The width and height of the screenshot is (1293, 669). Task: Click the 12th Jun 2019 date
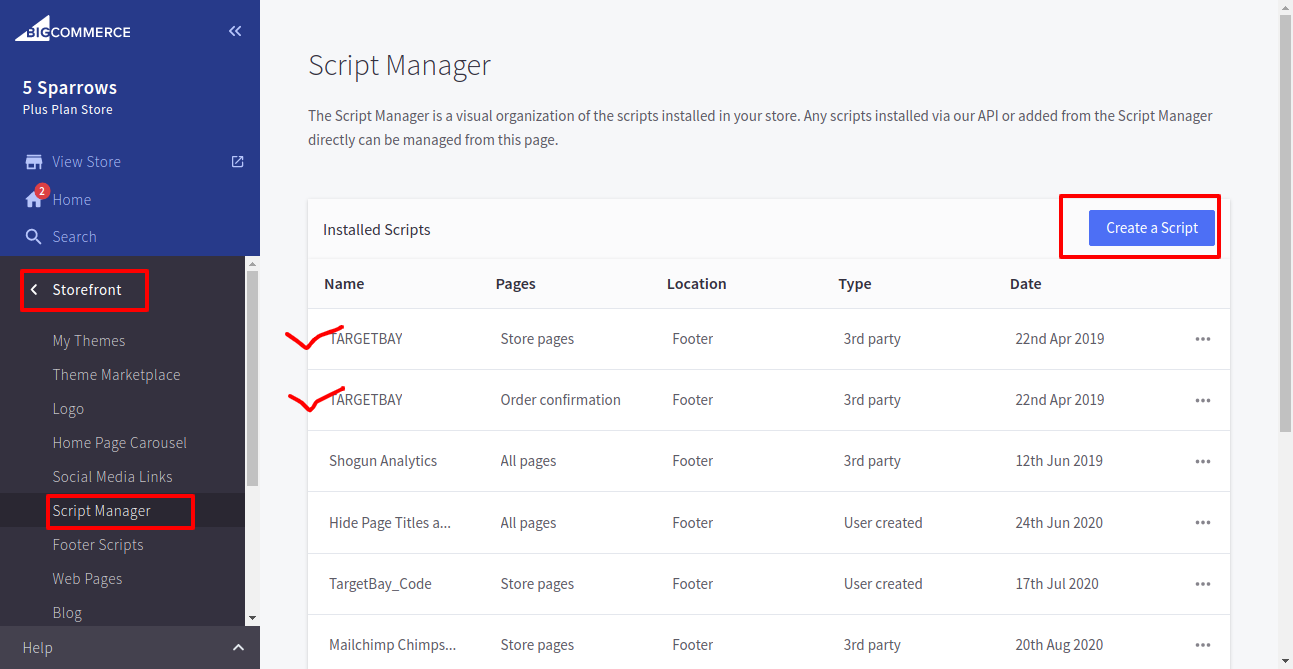1059,461
